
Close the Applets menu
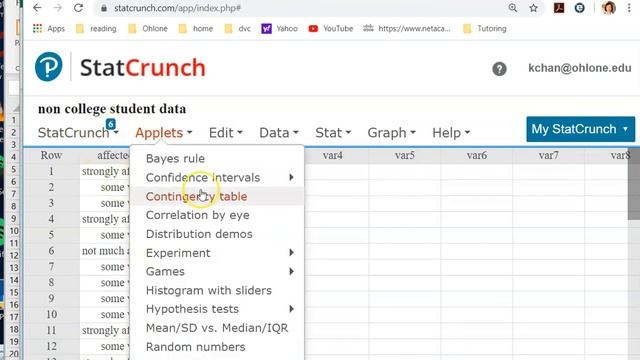(164, 133)
